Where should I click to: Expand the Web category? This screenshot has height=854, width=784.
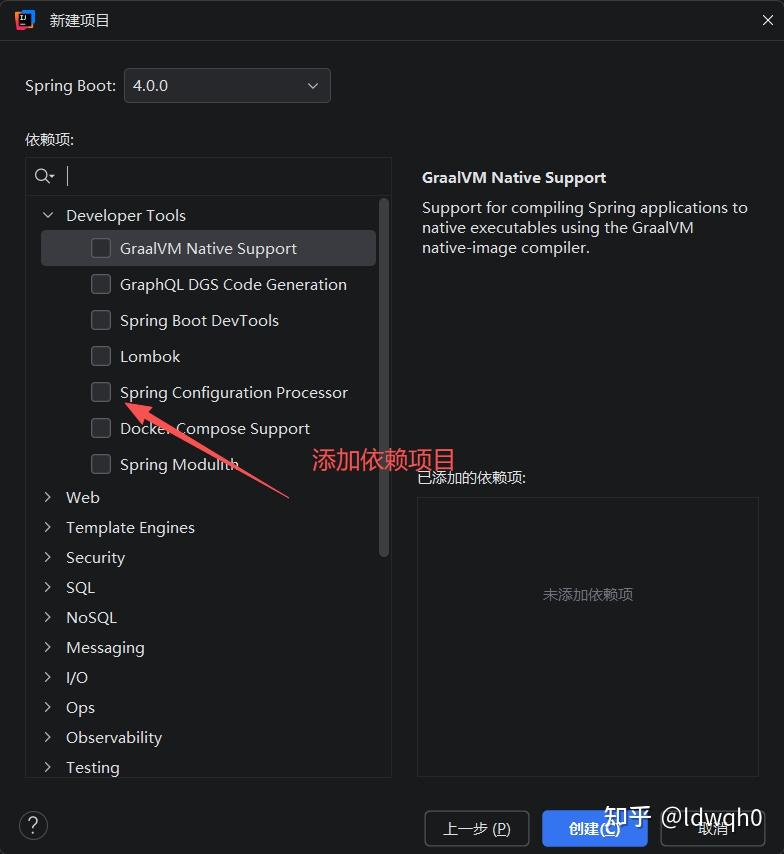[48, 497]
